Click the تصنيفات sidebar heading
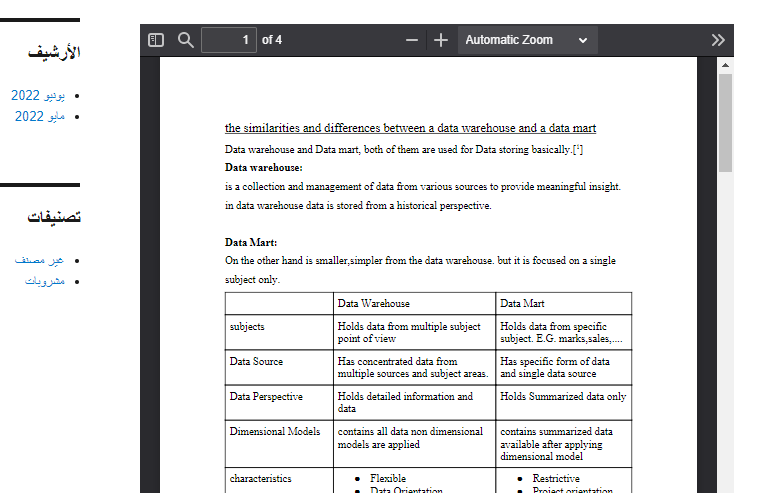762x493 pixels. click(x=54, y=217)
